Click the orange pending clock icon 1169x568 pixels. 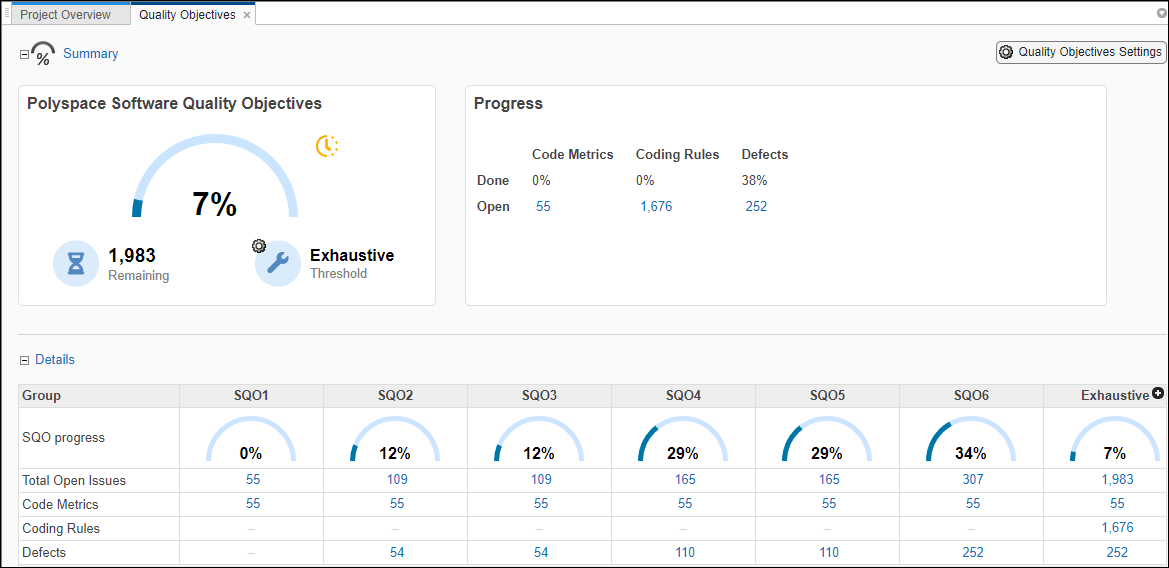[x=327, y=146]
